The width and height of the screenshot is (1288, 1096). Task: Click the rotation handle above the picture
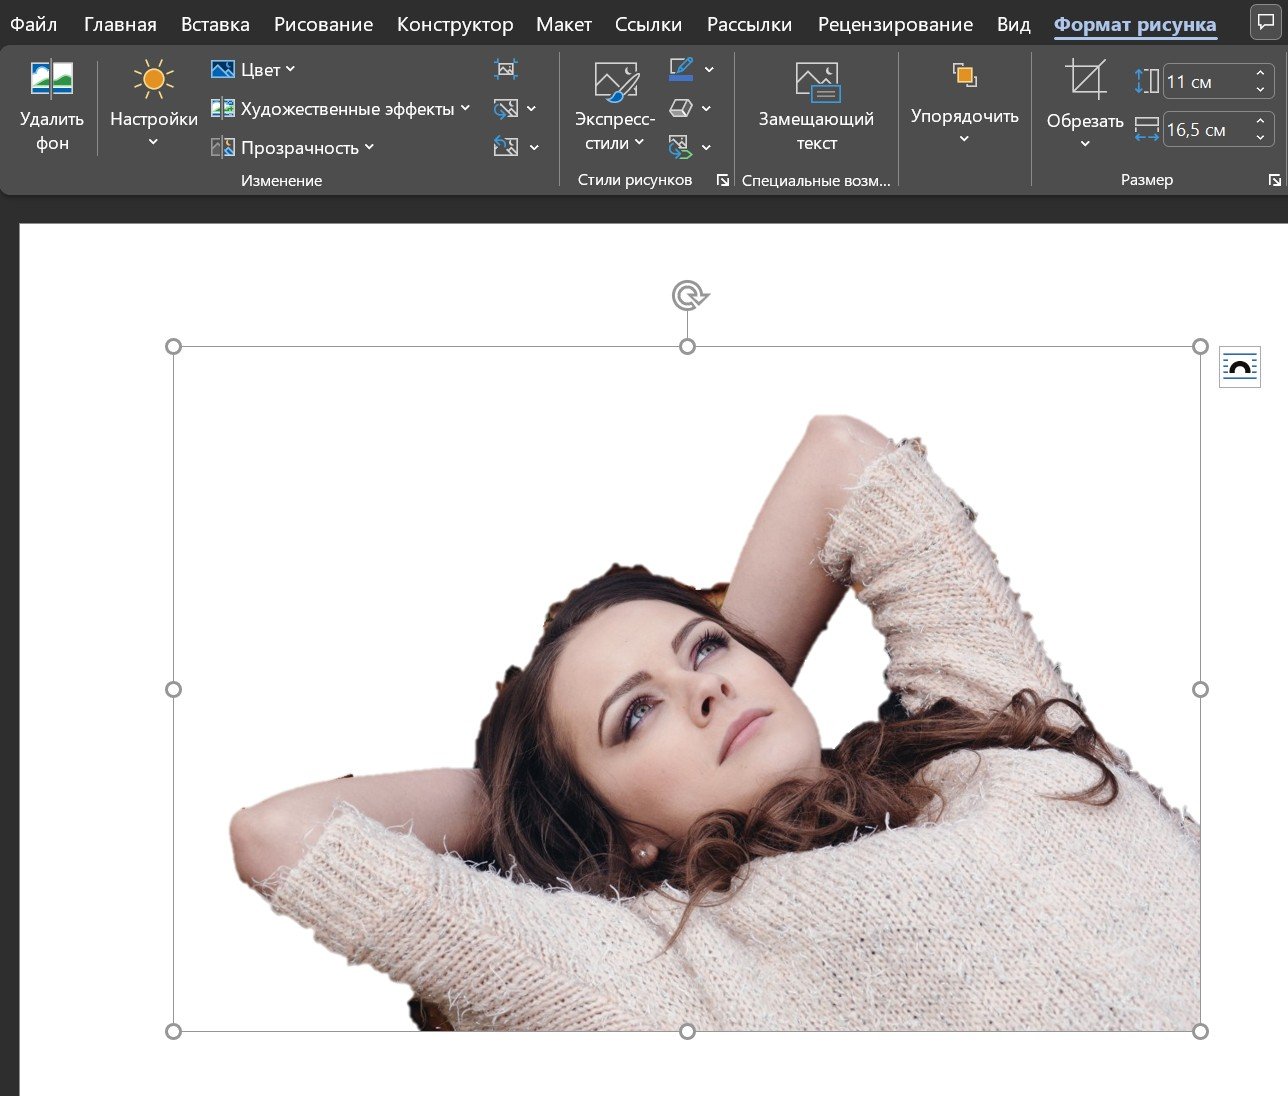pyautogui.click(x=688, y=296)
